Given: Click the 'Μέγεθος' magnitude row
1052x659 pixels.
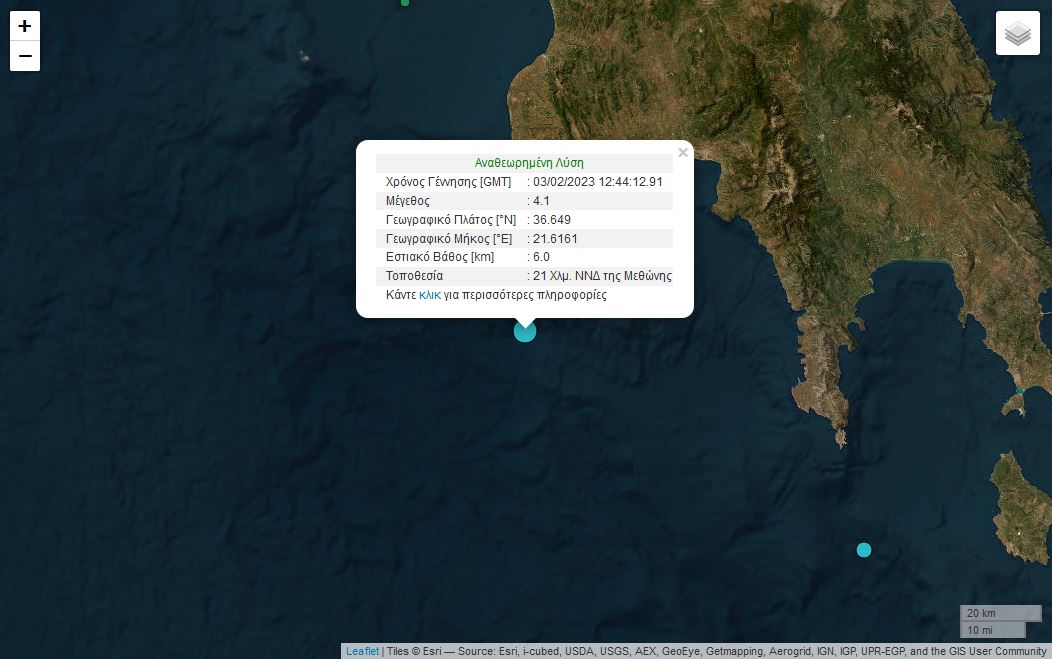Looking at the screenshot, I should coord(408,201).
